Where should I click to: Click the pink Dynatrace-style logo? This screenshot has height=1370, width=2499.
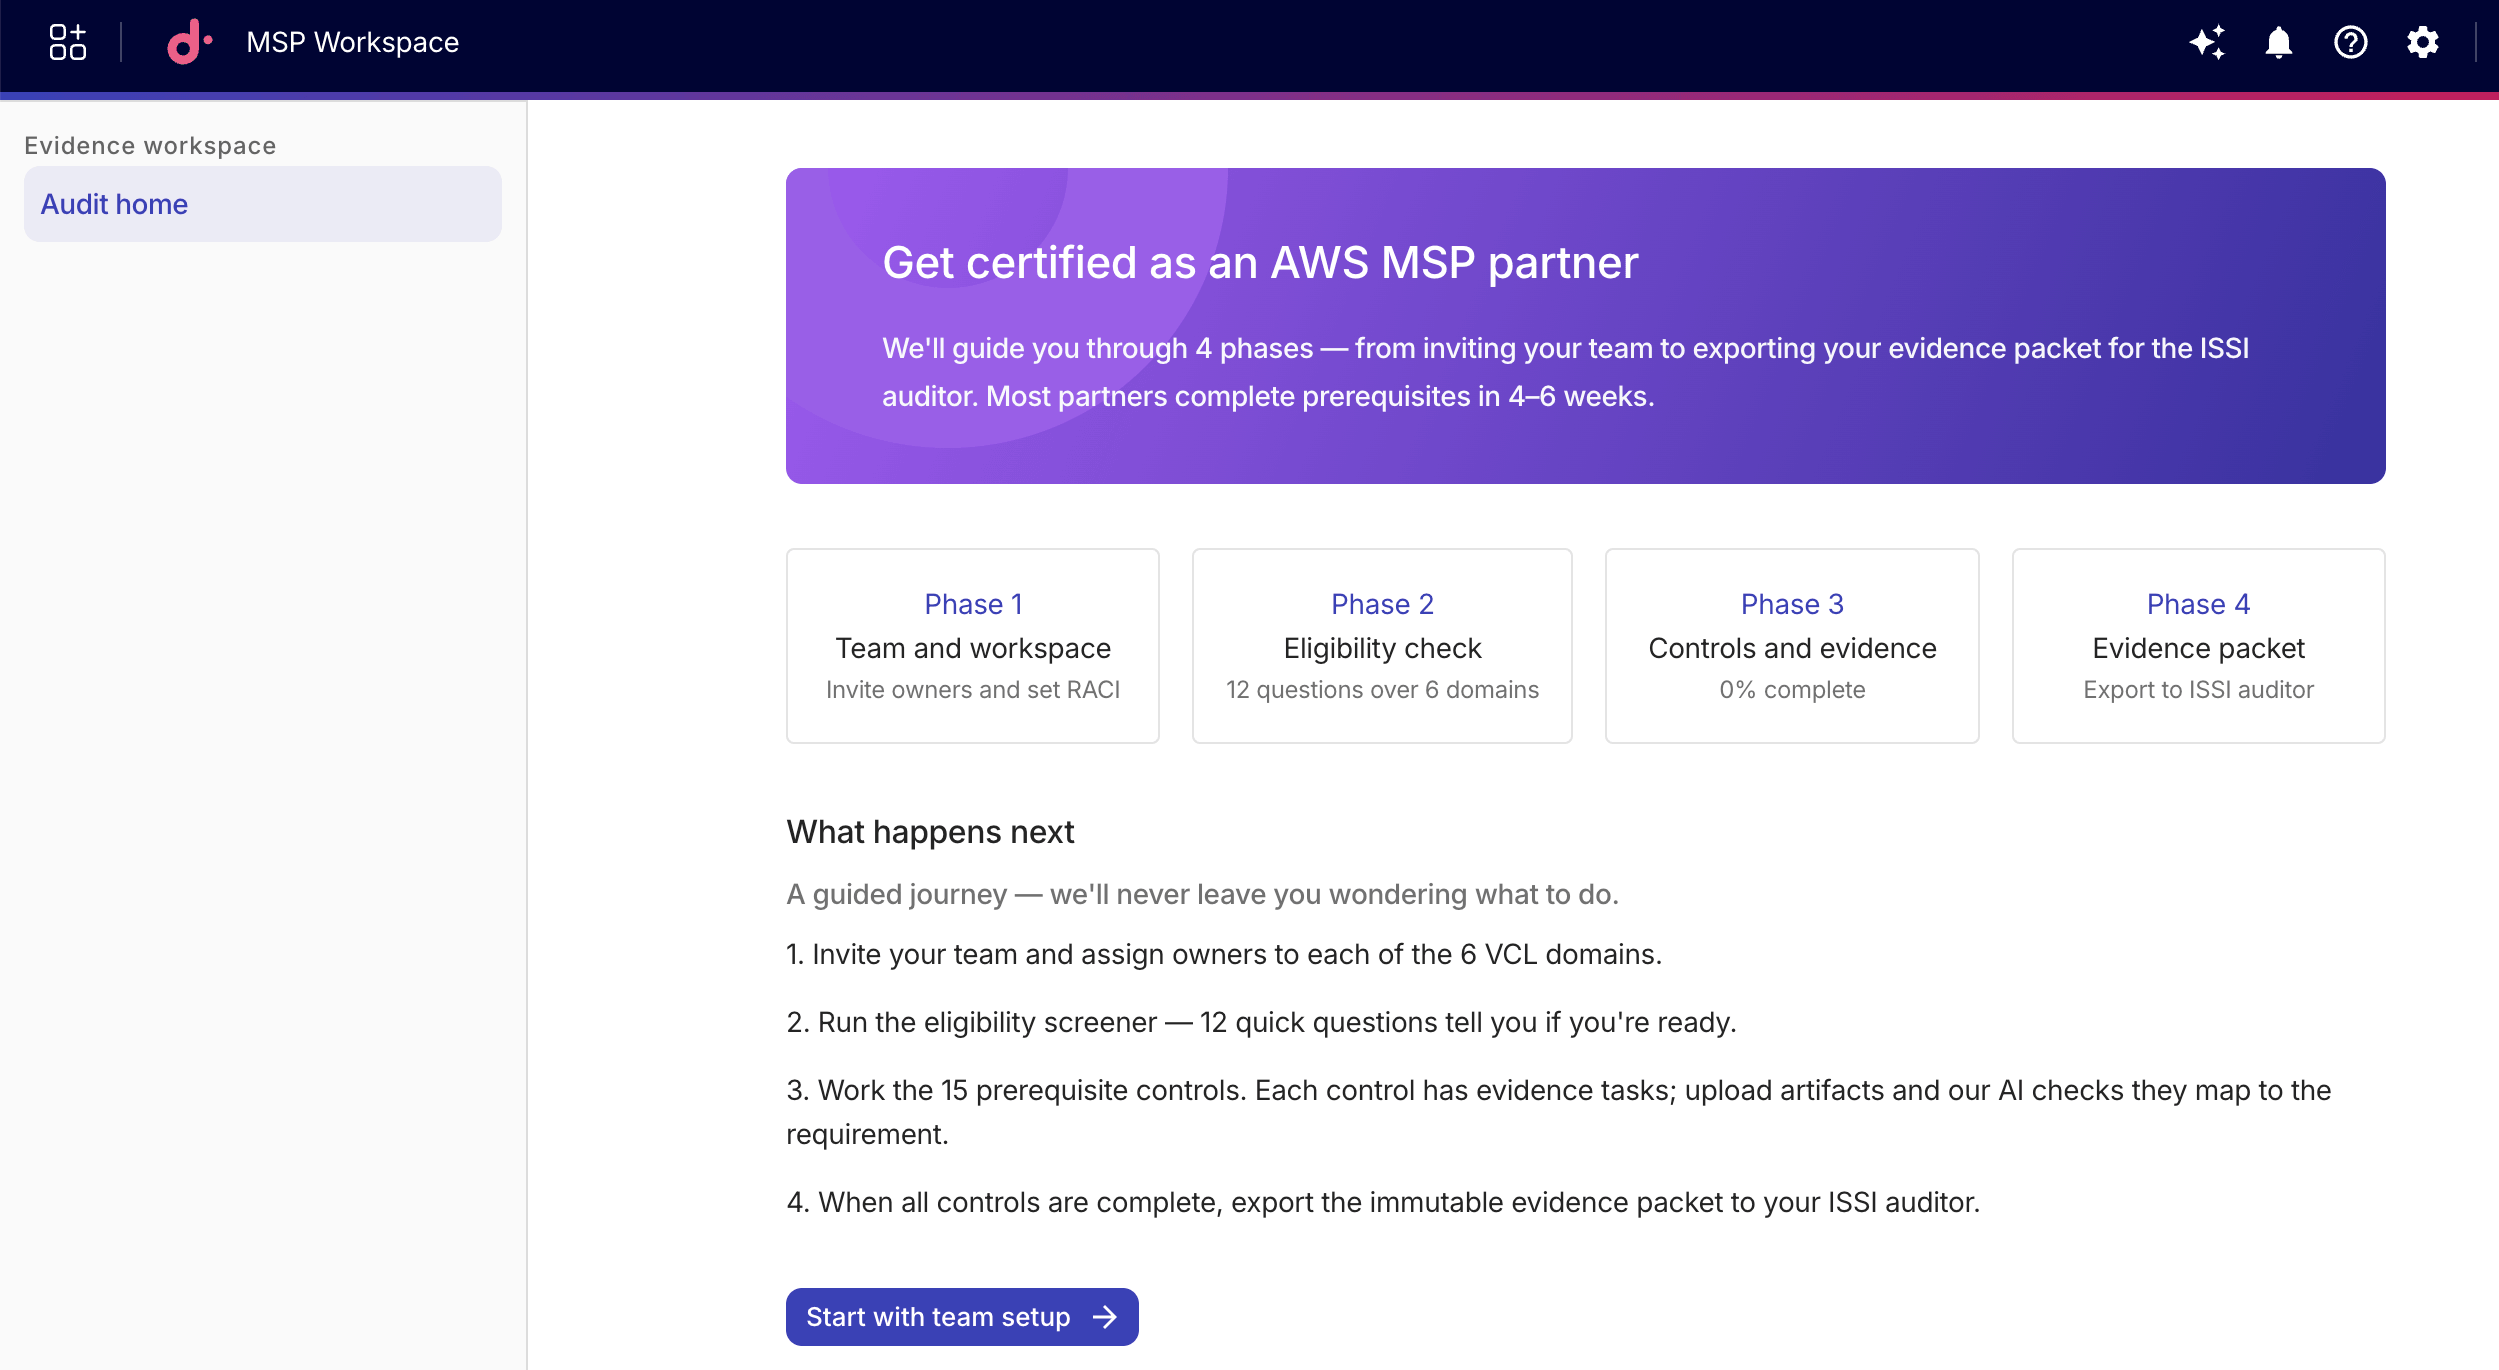[x=189, y=42]
